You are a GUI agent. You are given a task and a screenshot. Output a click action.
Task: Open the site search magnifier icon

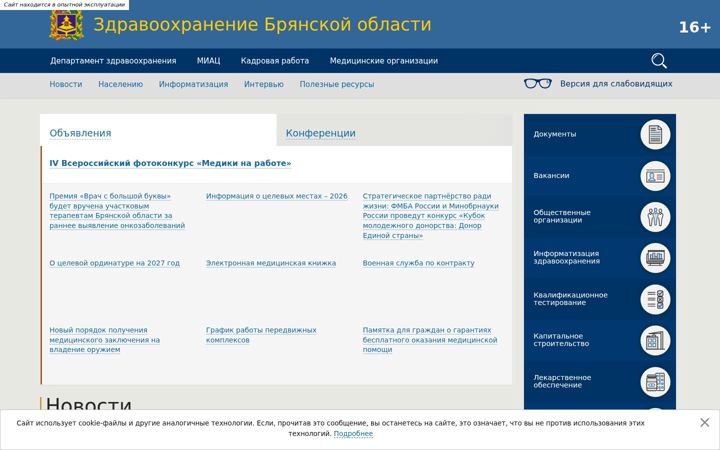point(659,61)
